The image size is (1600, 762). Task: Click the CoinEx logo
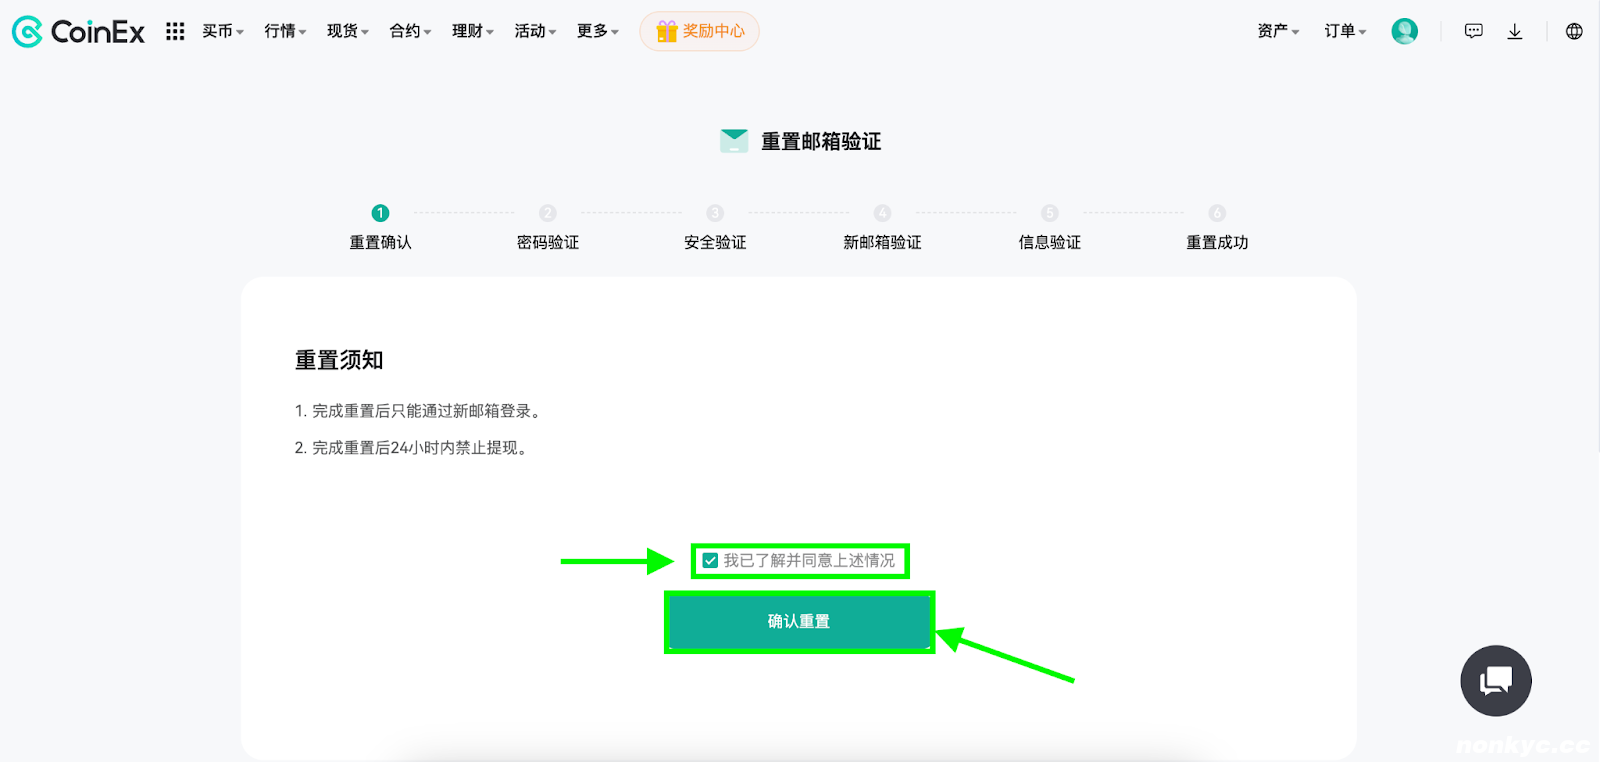(78, 32)
